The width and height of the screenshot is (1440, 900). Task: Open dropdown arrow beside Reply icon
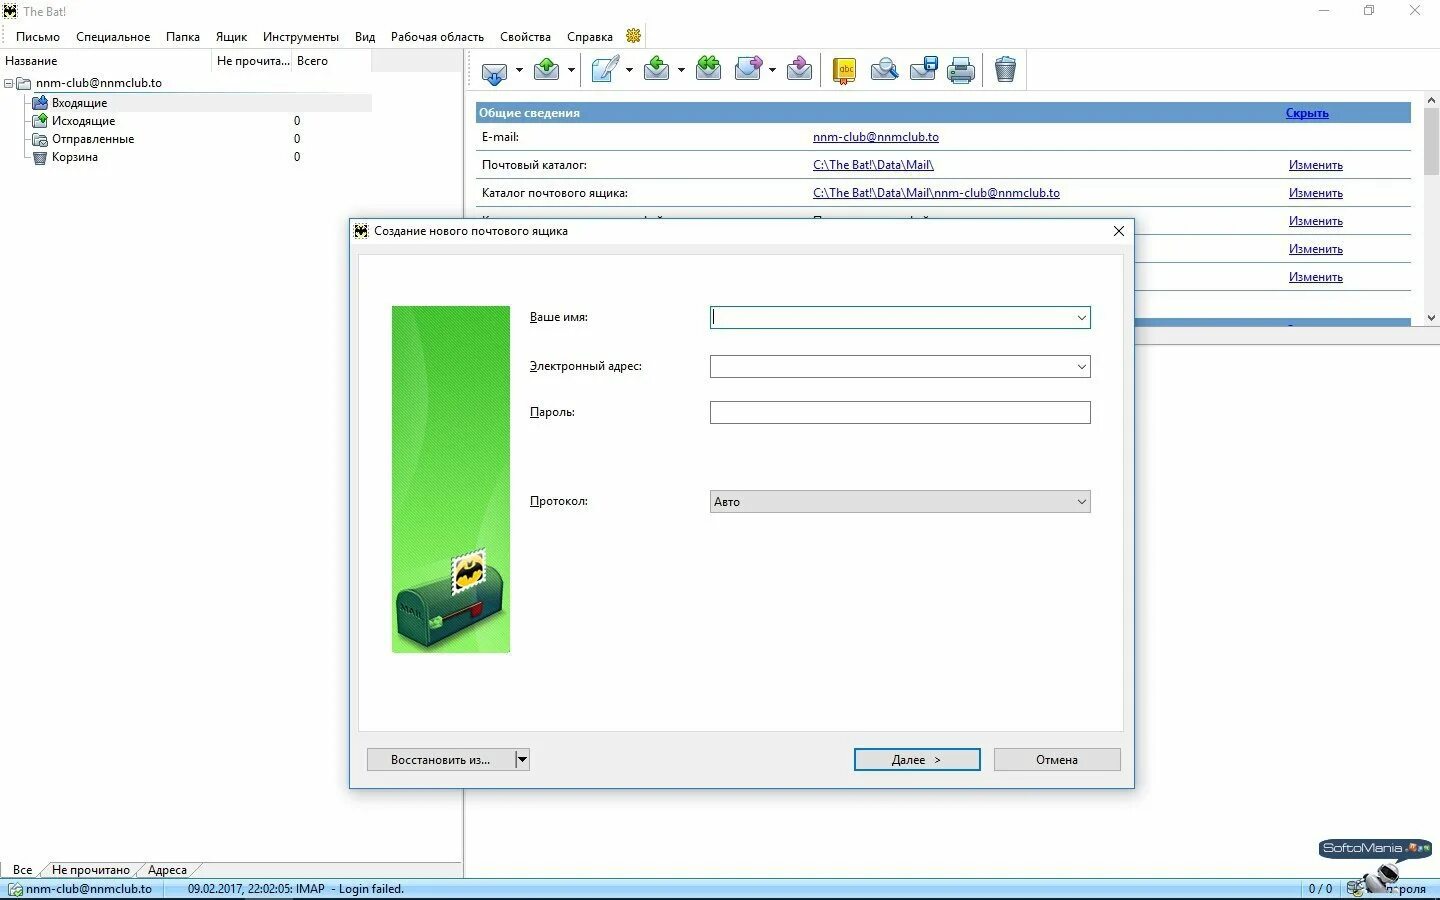(x=681, y=70)
